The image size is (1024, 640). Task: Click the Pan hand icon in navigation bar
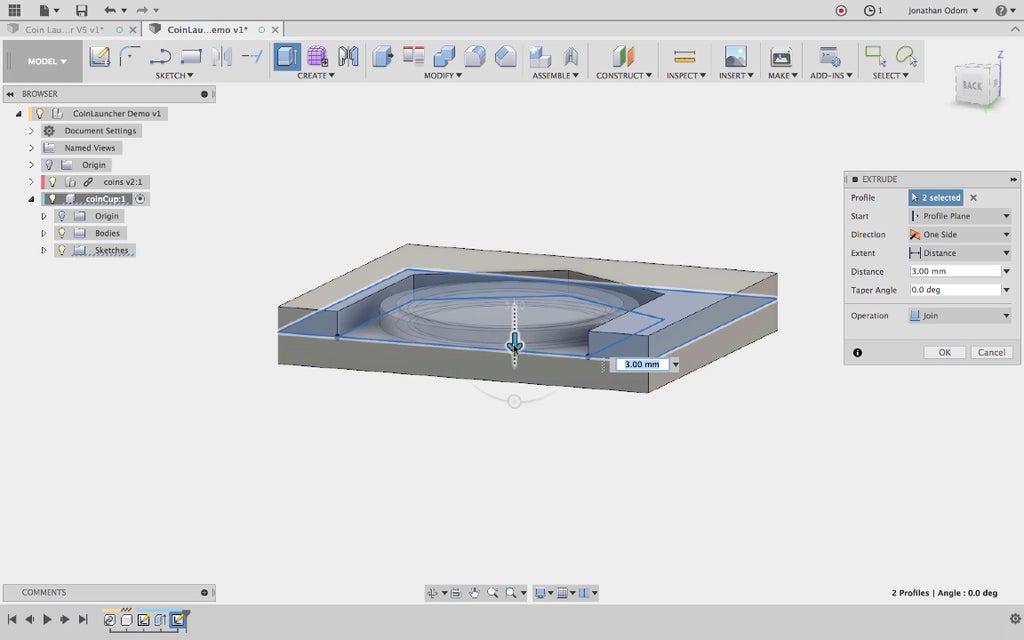click(x=474, y=593)
